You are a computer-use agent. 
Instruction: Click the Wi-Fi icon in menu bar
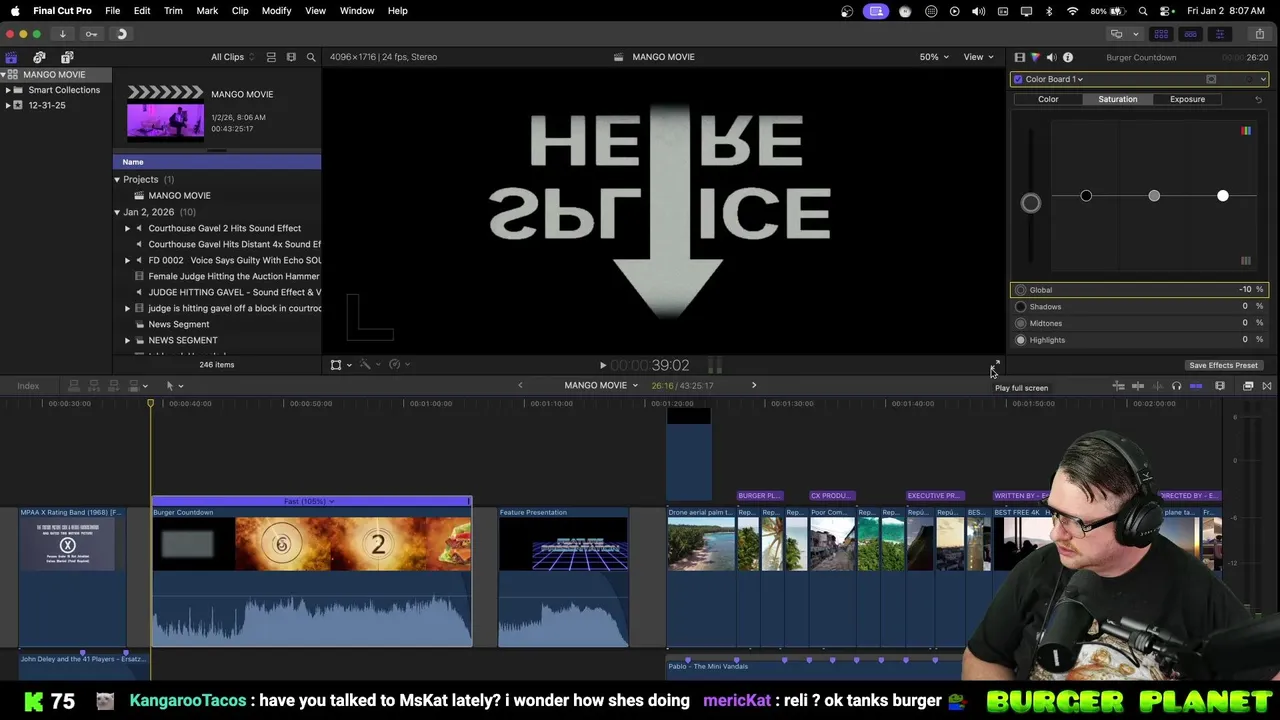pyautogui.click(x=1072, y=11)
